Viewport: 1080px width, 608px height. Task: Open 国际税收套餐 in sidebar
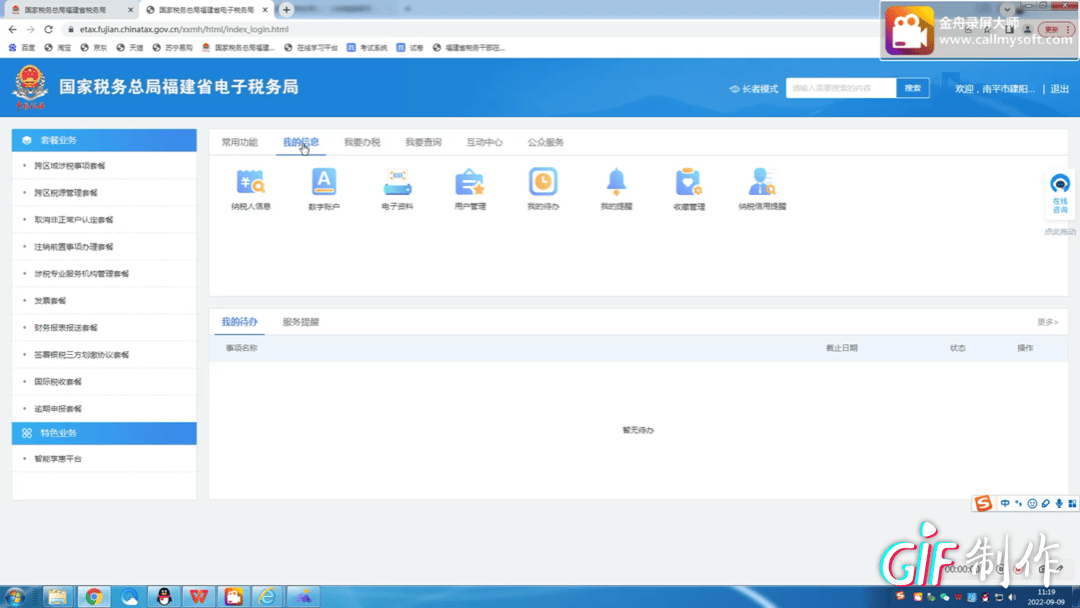coord(58,381)
